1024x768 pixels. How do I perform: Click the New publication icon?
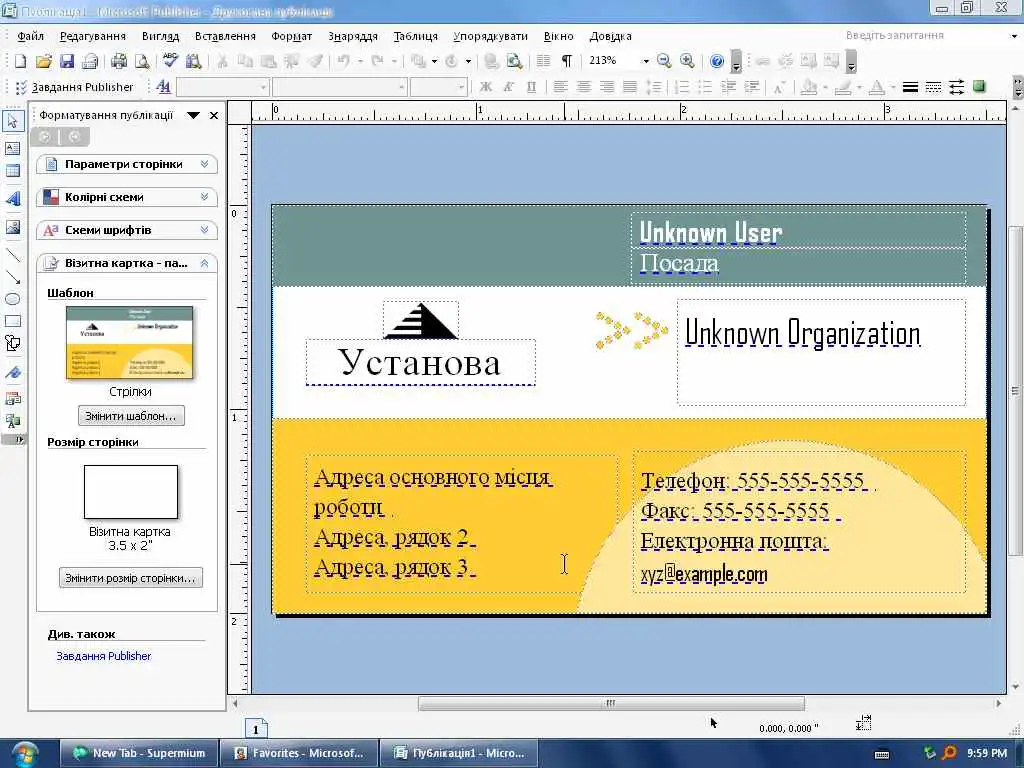click(20, 61)
